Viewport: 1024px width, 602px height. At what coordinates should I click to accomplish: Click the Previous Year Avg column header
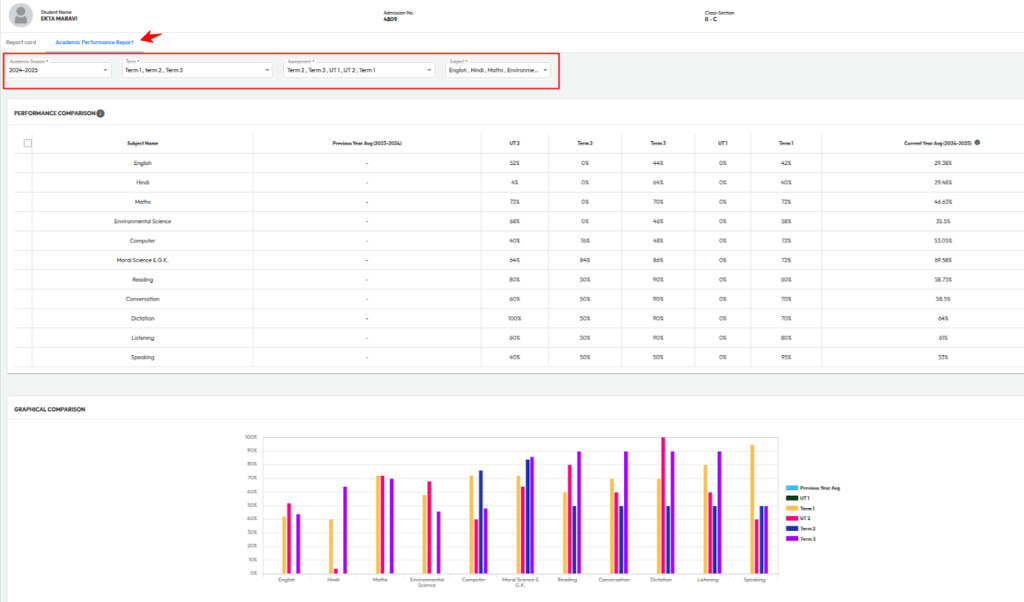click(367, 143)
